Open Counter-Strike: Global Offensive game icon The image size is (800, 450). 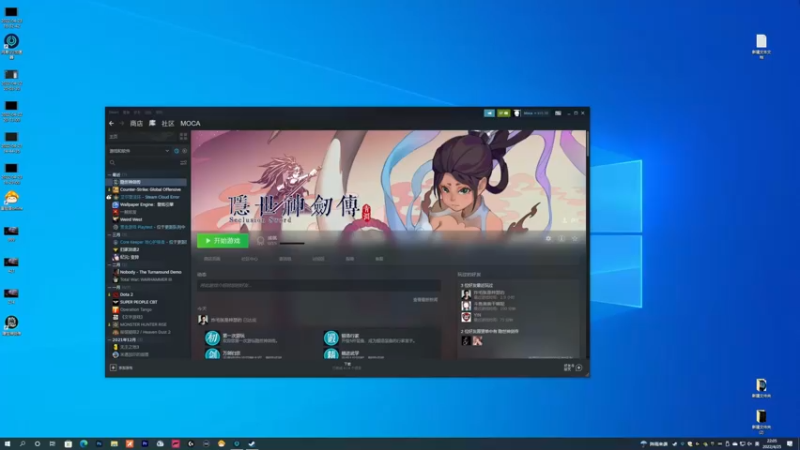click(116, 189)
